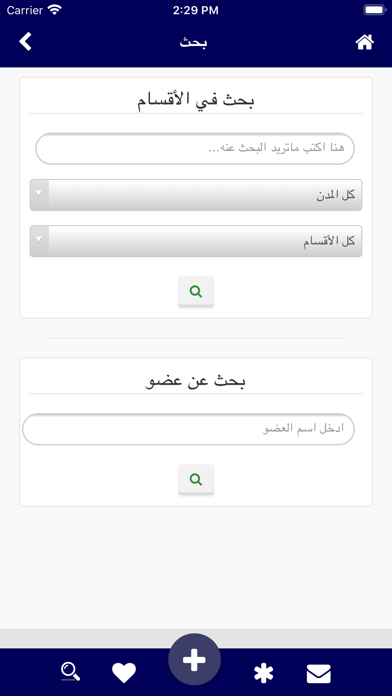Open messages envelope icon
Image resolution: width=392 pixels, height=696 pixels.
(319, 674)
